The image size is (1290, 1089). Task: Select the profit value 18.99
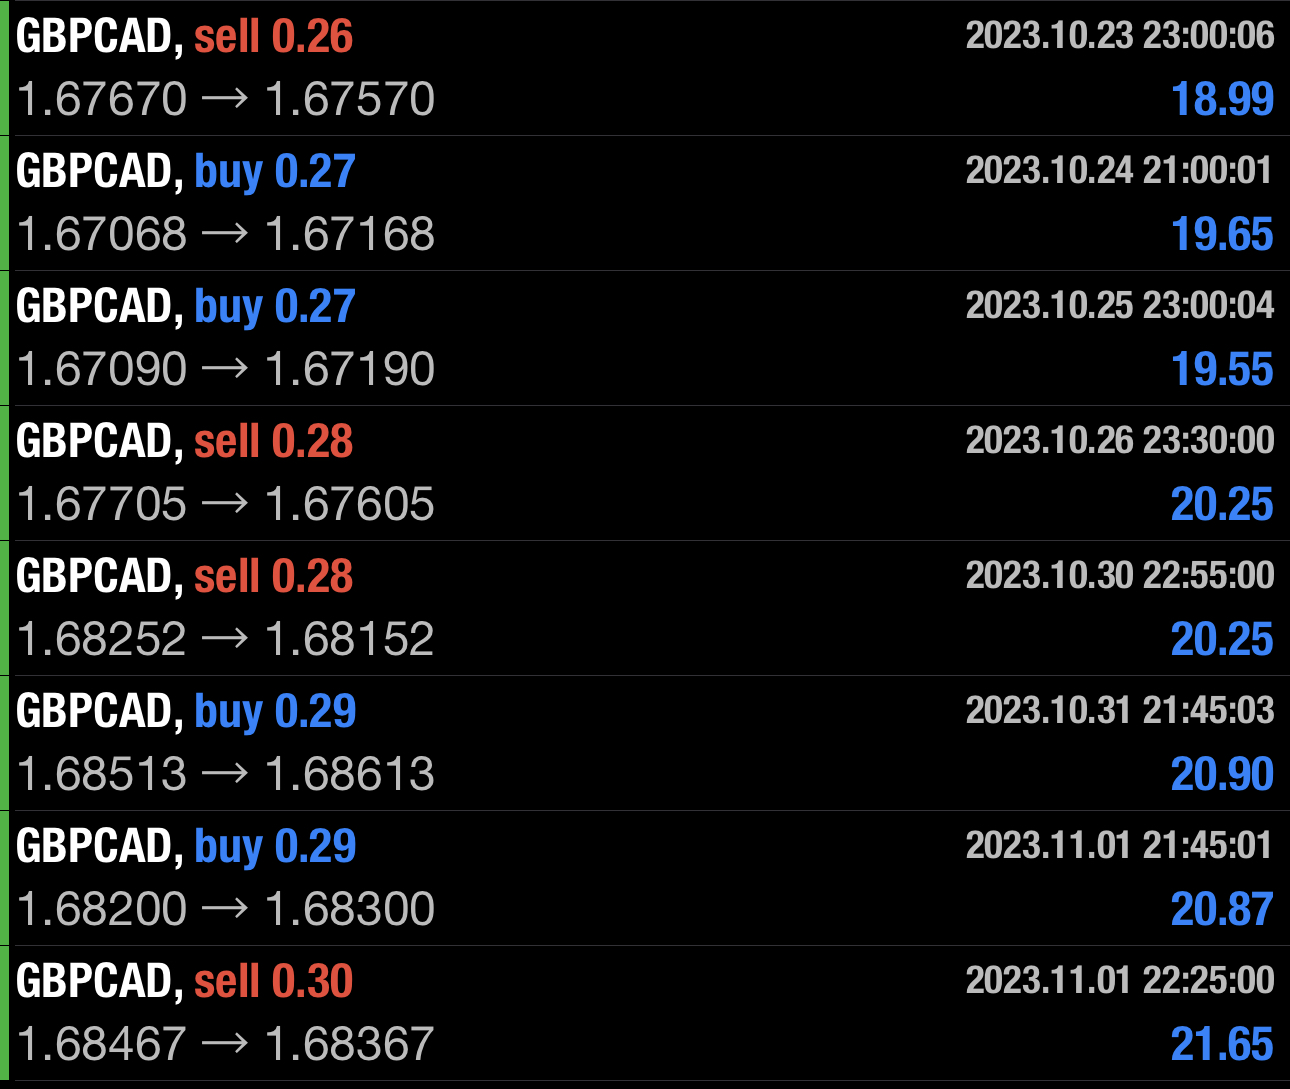tap(1220, 100)
